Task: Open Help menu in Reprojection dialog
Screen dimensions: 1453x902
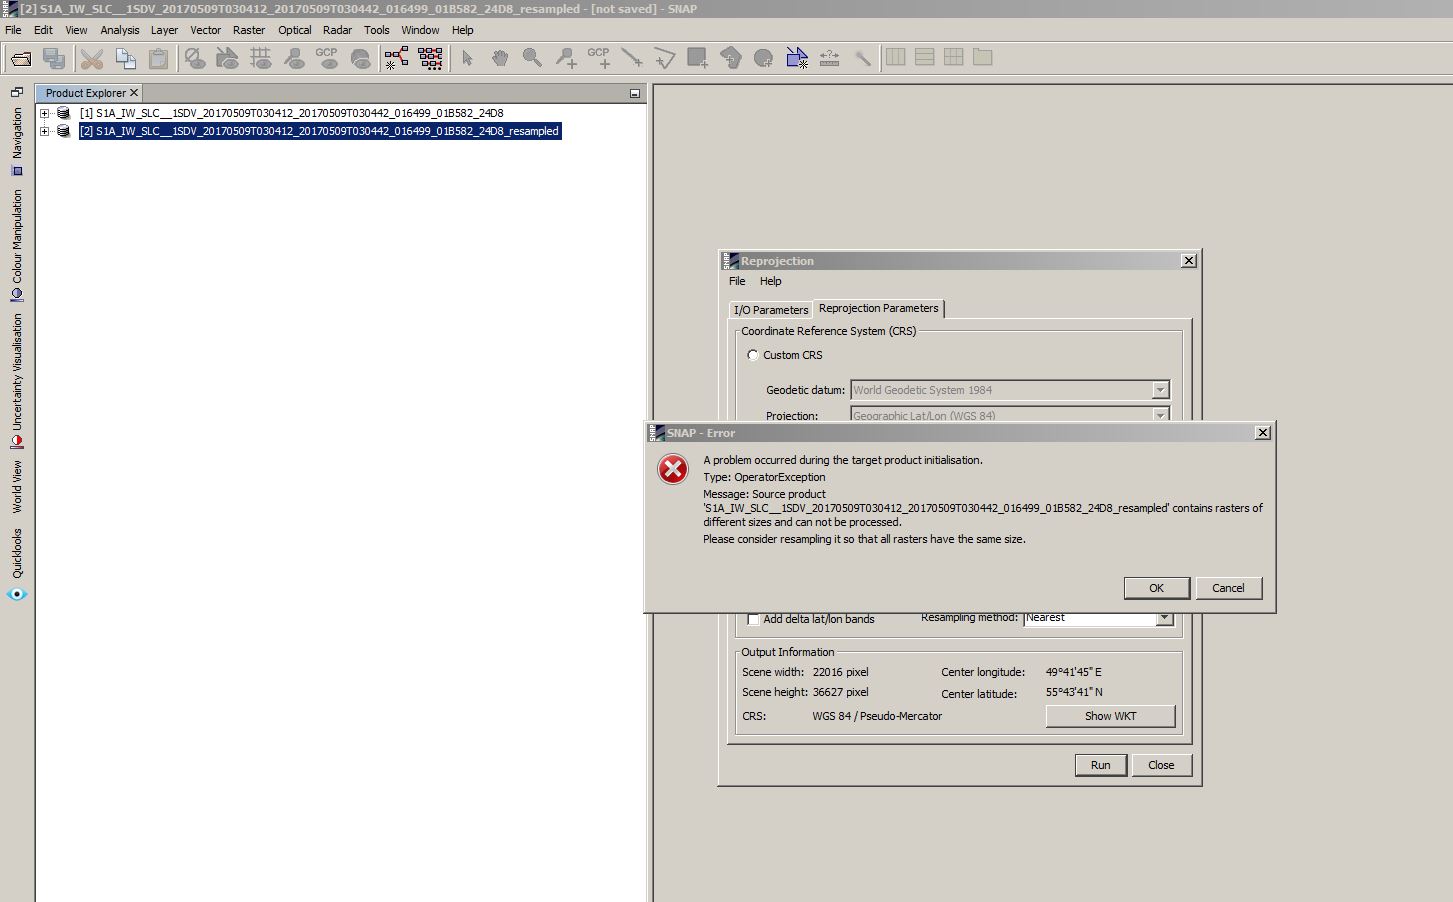Action: point(770,281)
